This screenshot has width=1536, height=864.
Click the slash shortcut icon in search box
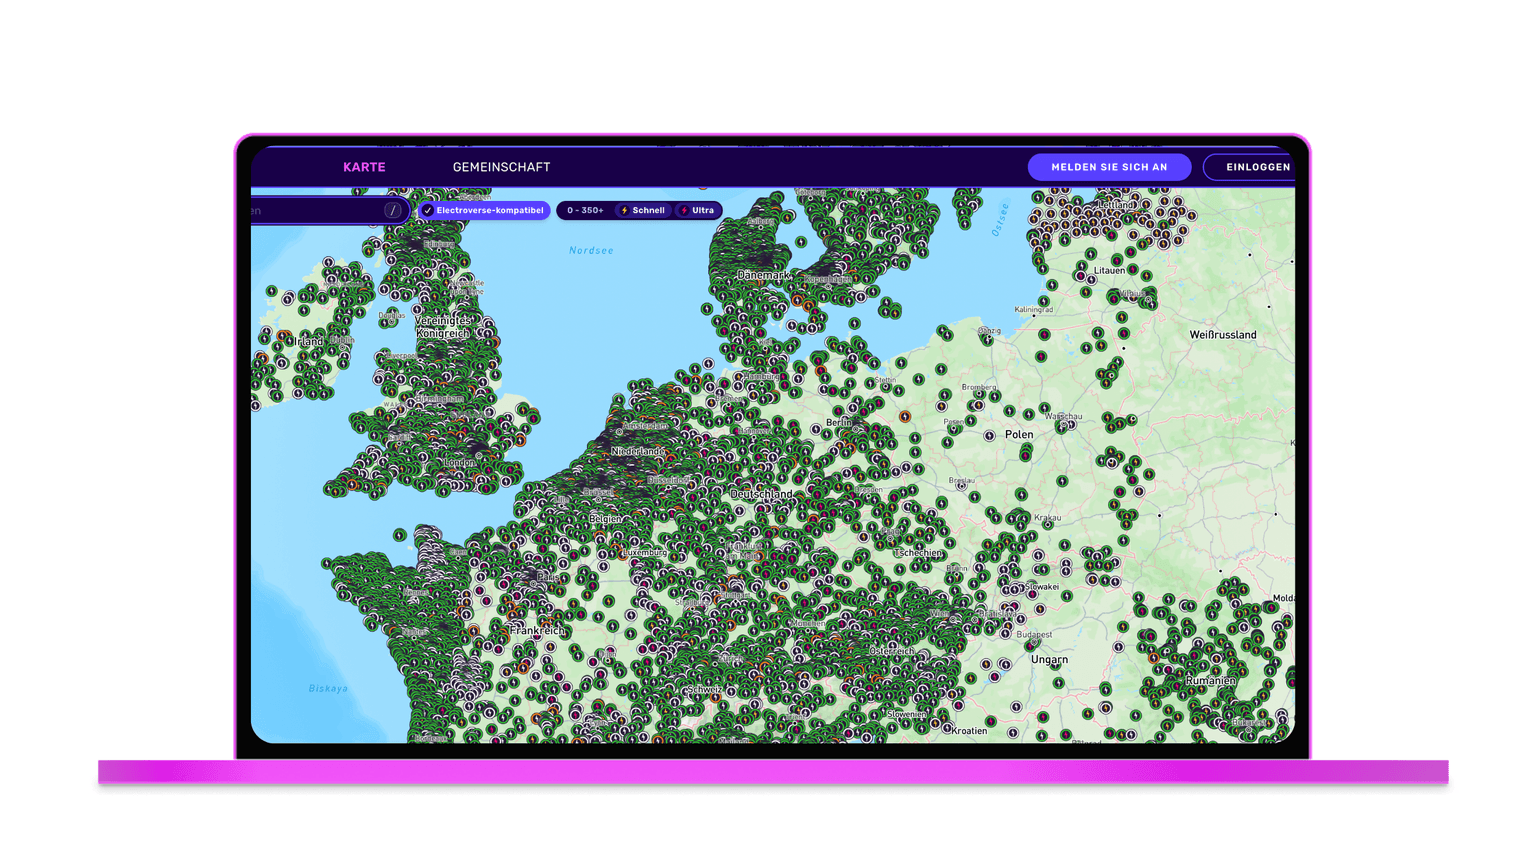(393, 211)
